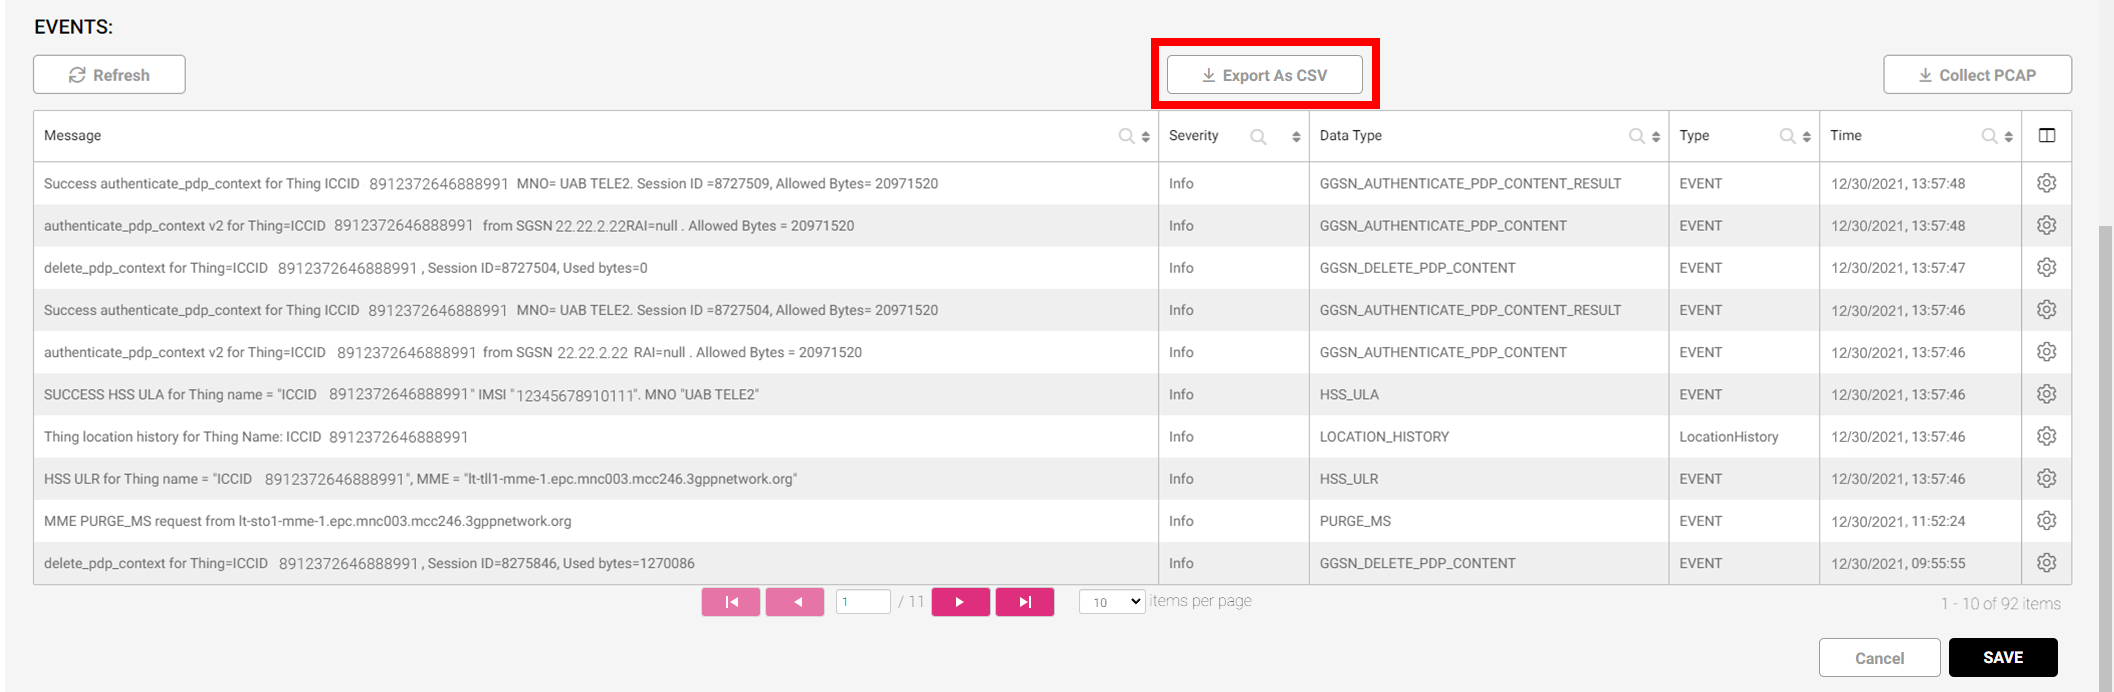This screenshot has width=2114, height=692.
Task: Click the Collect PCAP button
Action: pyautogui.click(x=1977, y=75)
